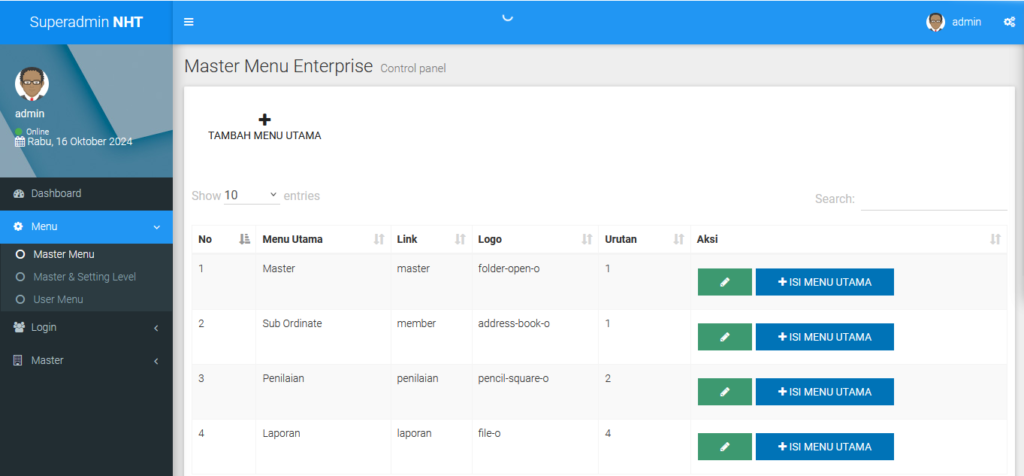
Task: Toggle the sidebar hamburger menu icon
Action: [189, 22]
